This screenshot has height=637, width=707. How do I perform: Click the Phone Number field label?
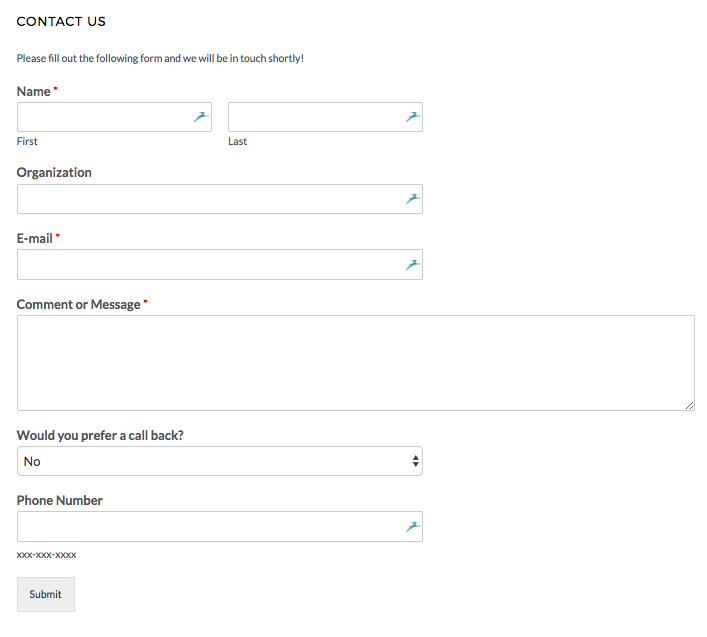click(60, 500)
